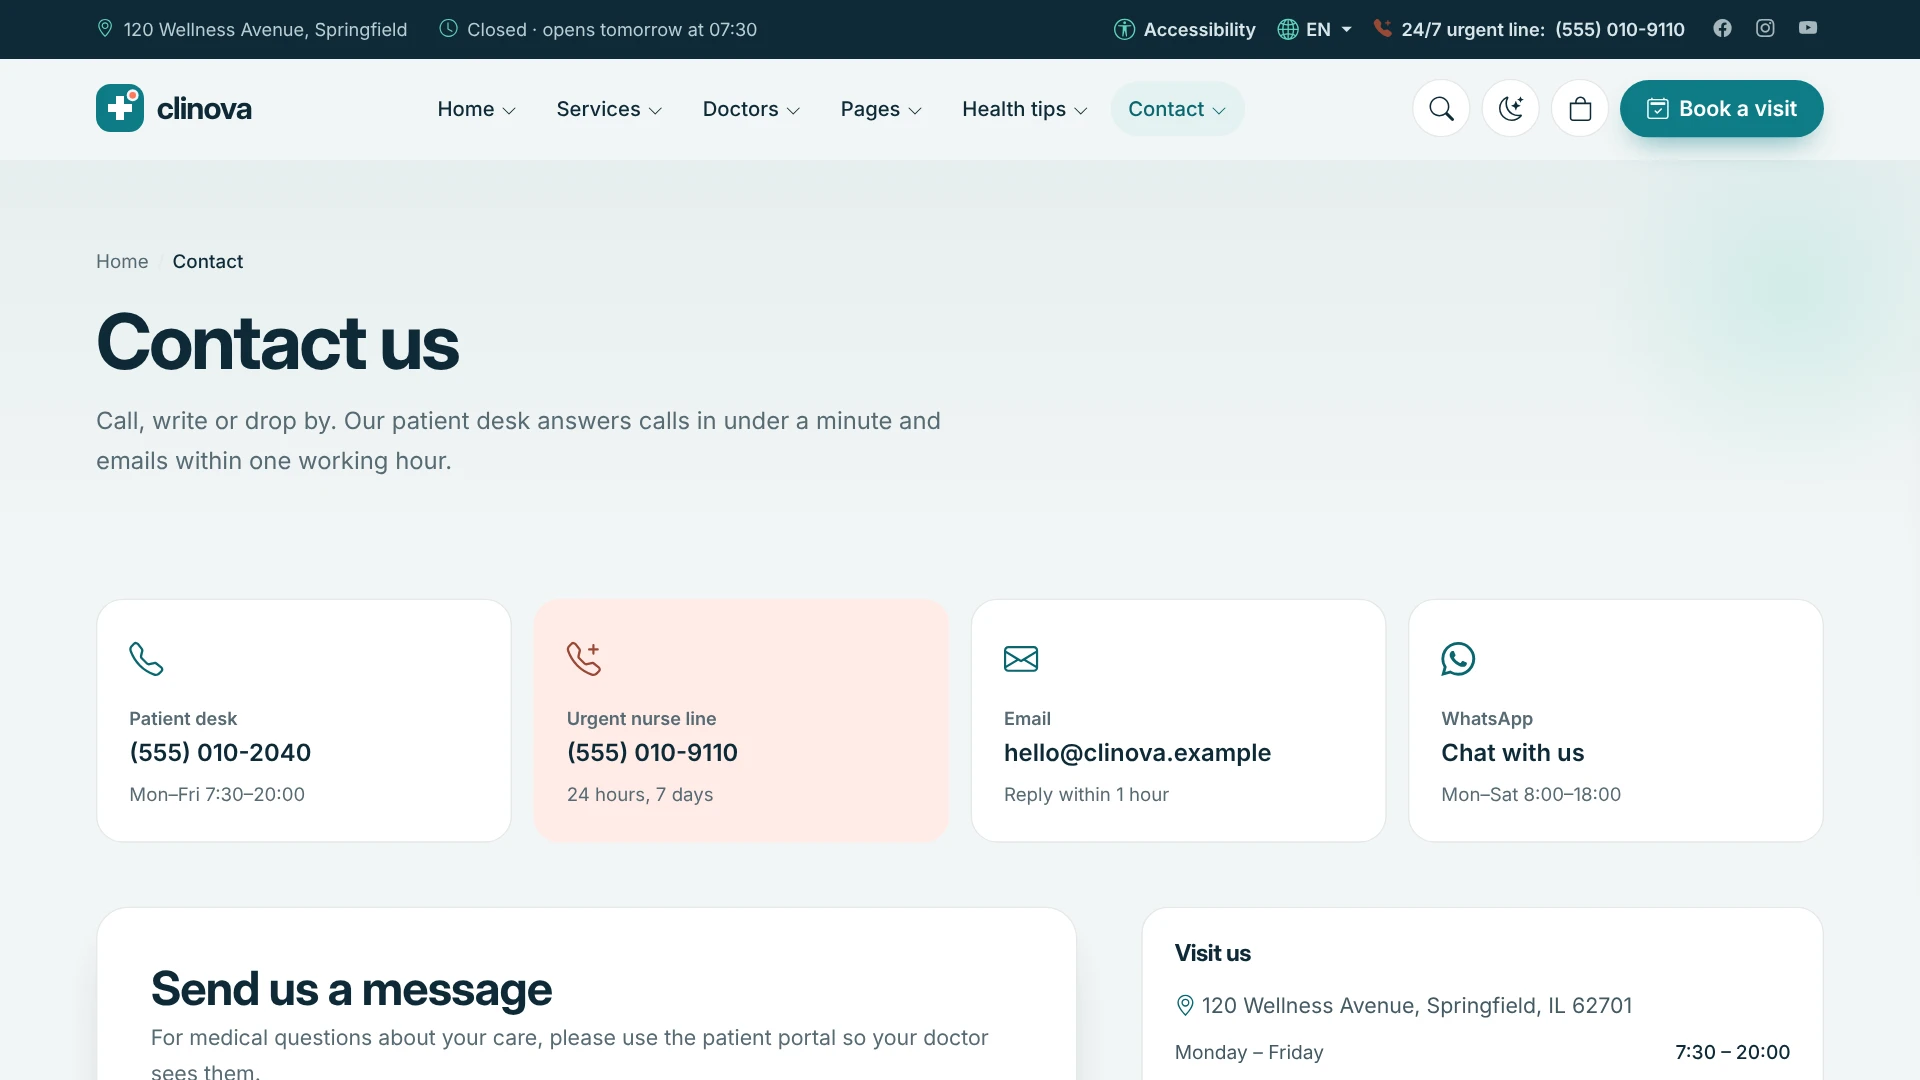Toggle dark mode moon icon

click(1510, 109)
